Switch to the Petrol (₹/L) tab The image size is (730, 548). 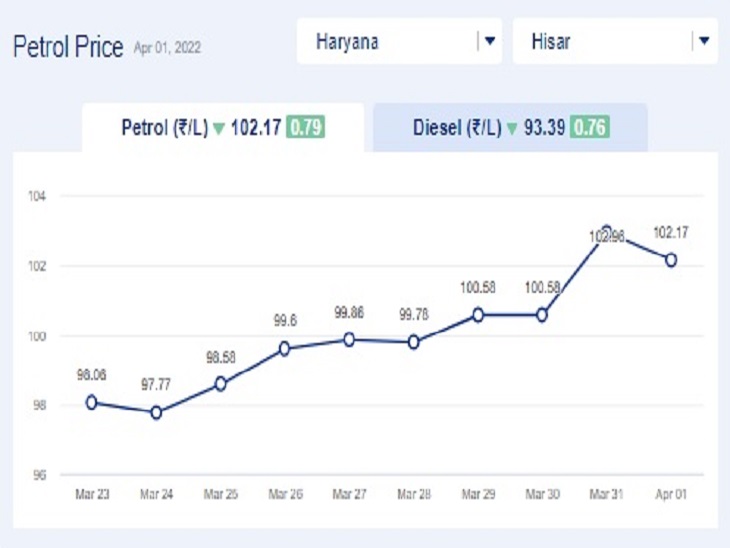(222, 128)
